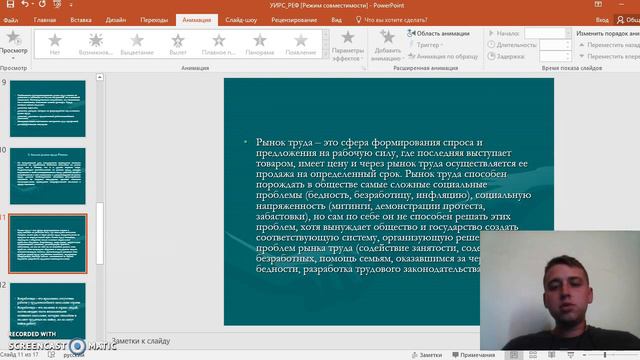This screenshot has height=360, width=640.
Task: Select slide 11 thumbnail
Action: (48, 244)
